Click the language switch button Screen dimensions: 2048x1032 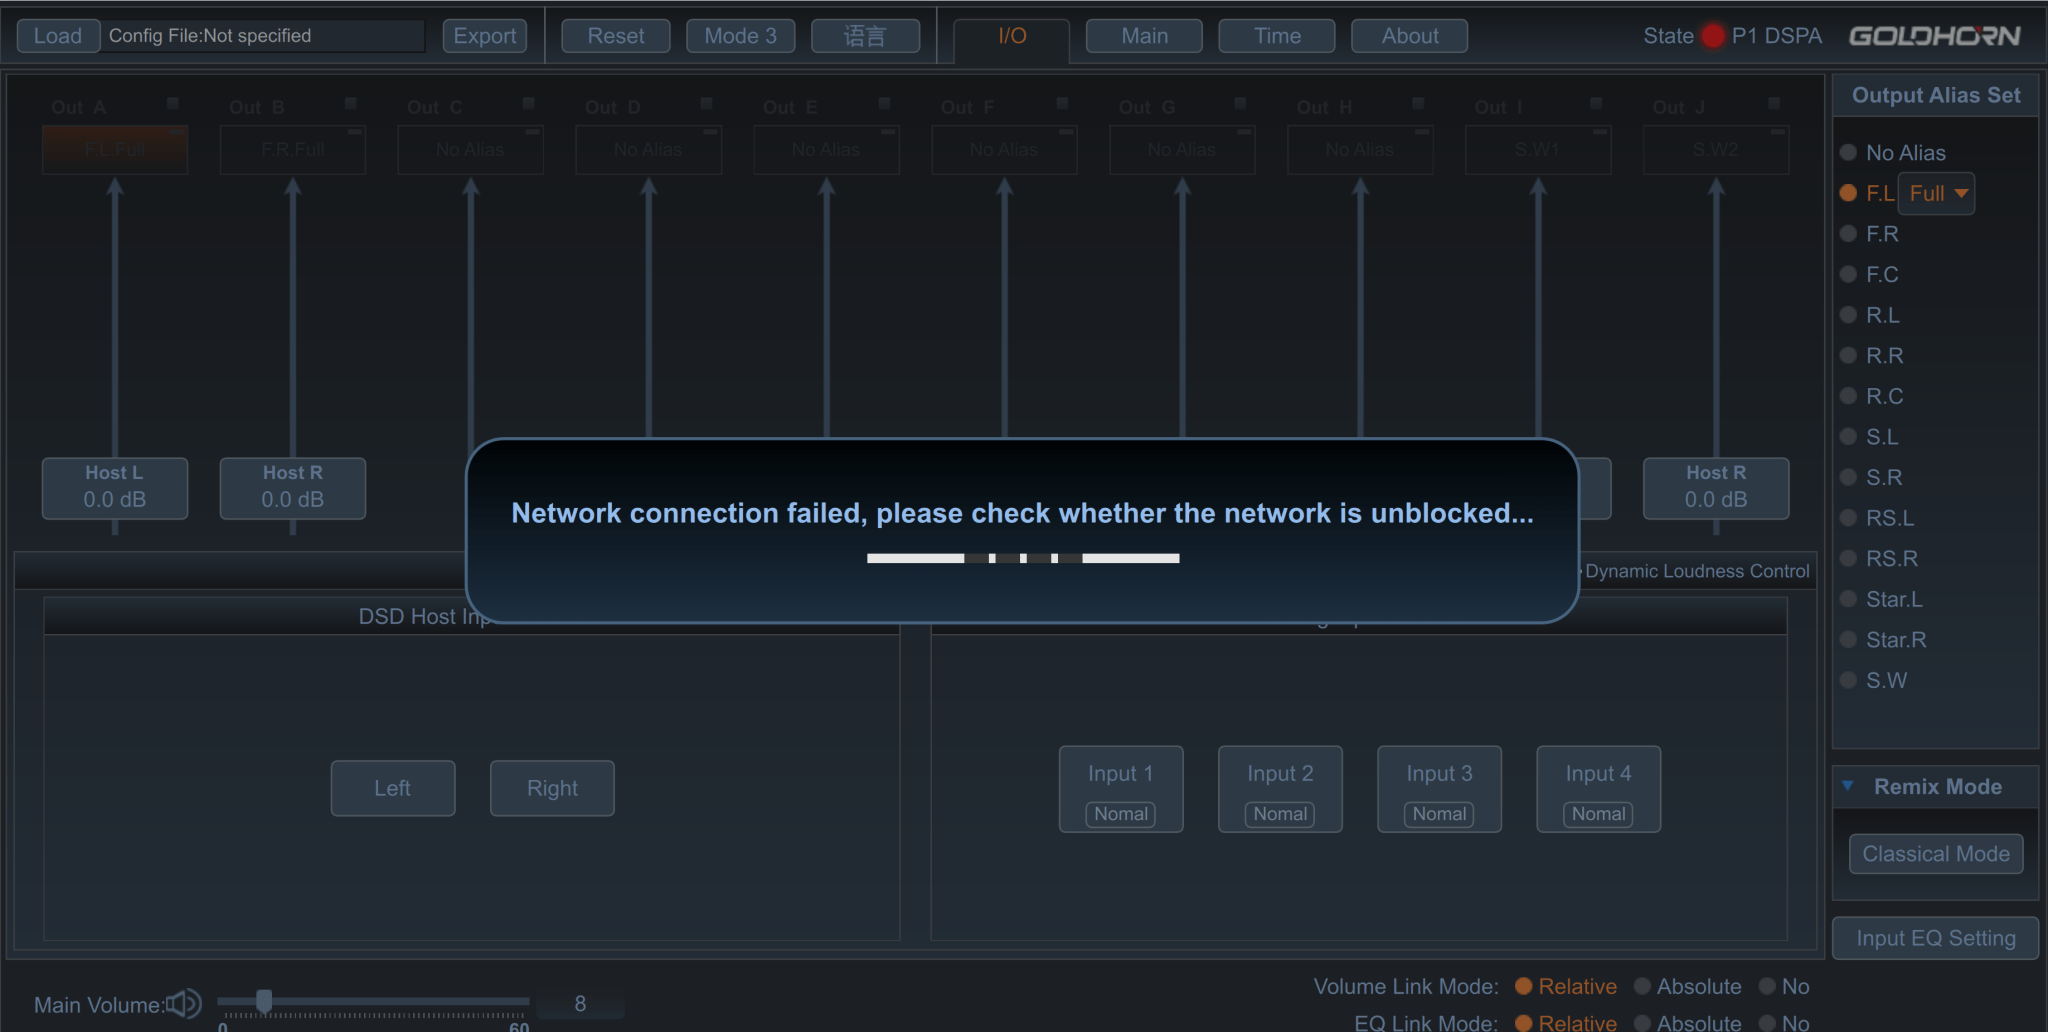865,36
